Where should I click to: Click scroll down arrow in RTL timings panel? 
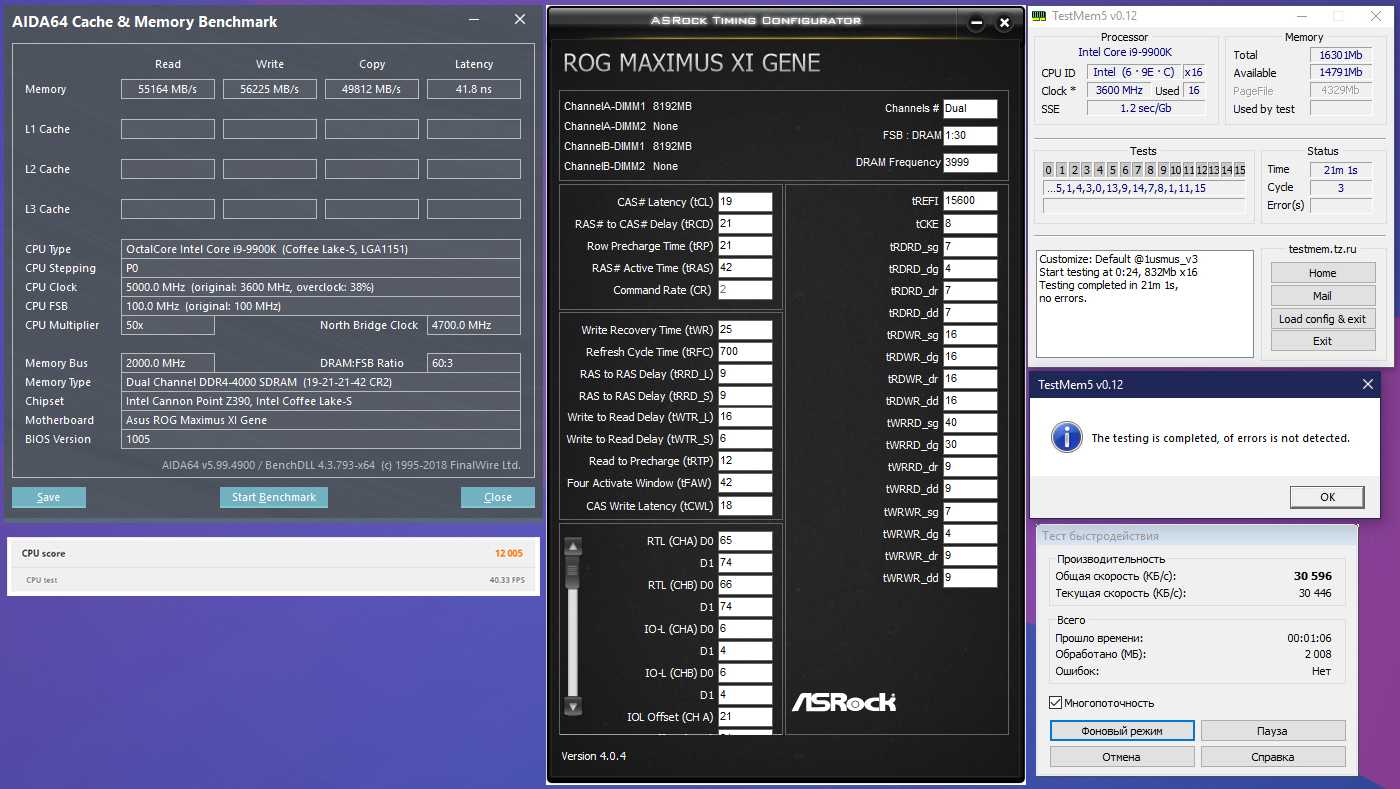point(573,707)
